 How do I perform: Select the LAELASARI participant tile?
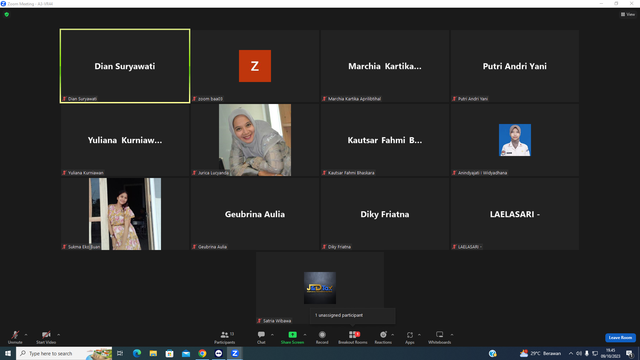coord(515,214)
